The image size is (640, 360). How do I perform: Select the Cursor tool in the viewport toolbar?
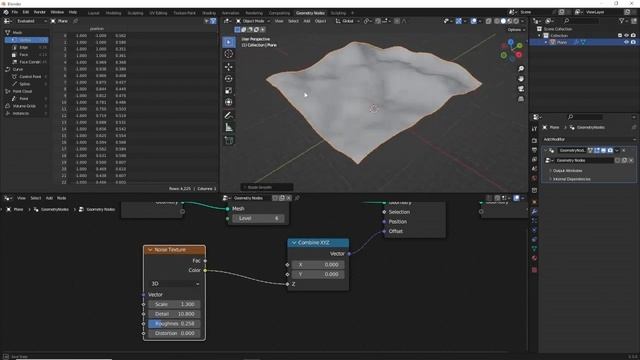click(229, 54)
